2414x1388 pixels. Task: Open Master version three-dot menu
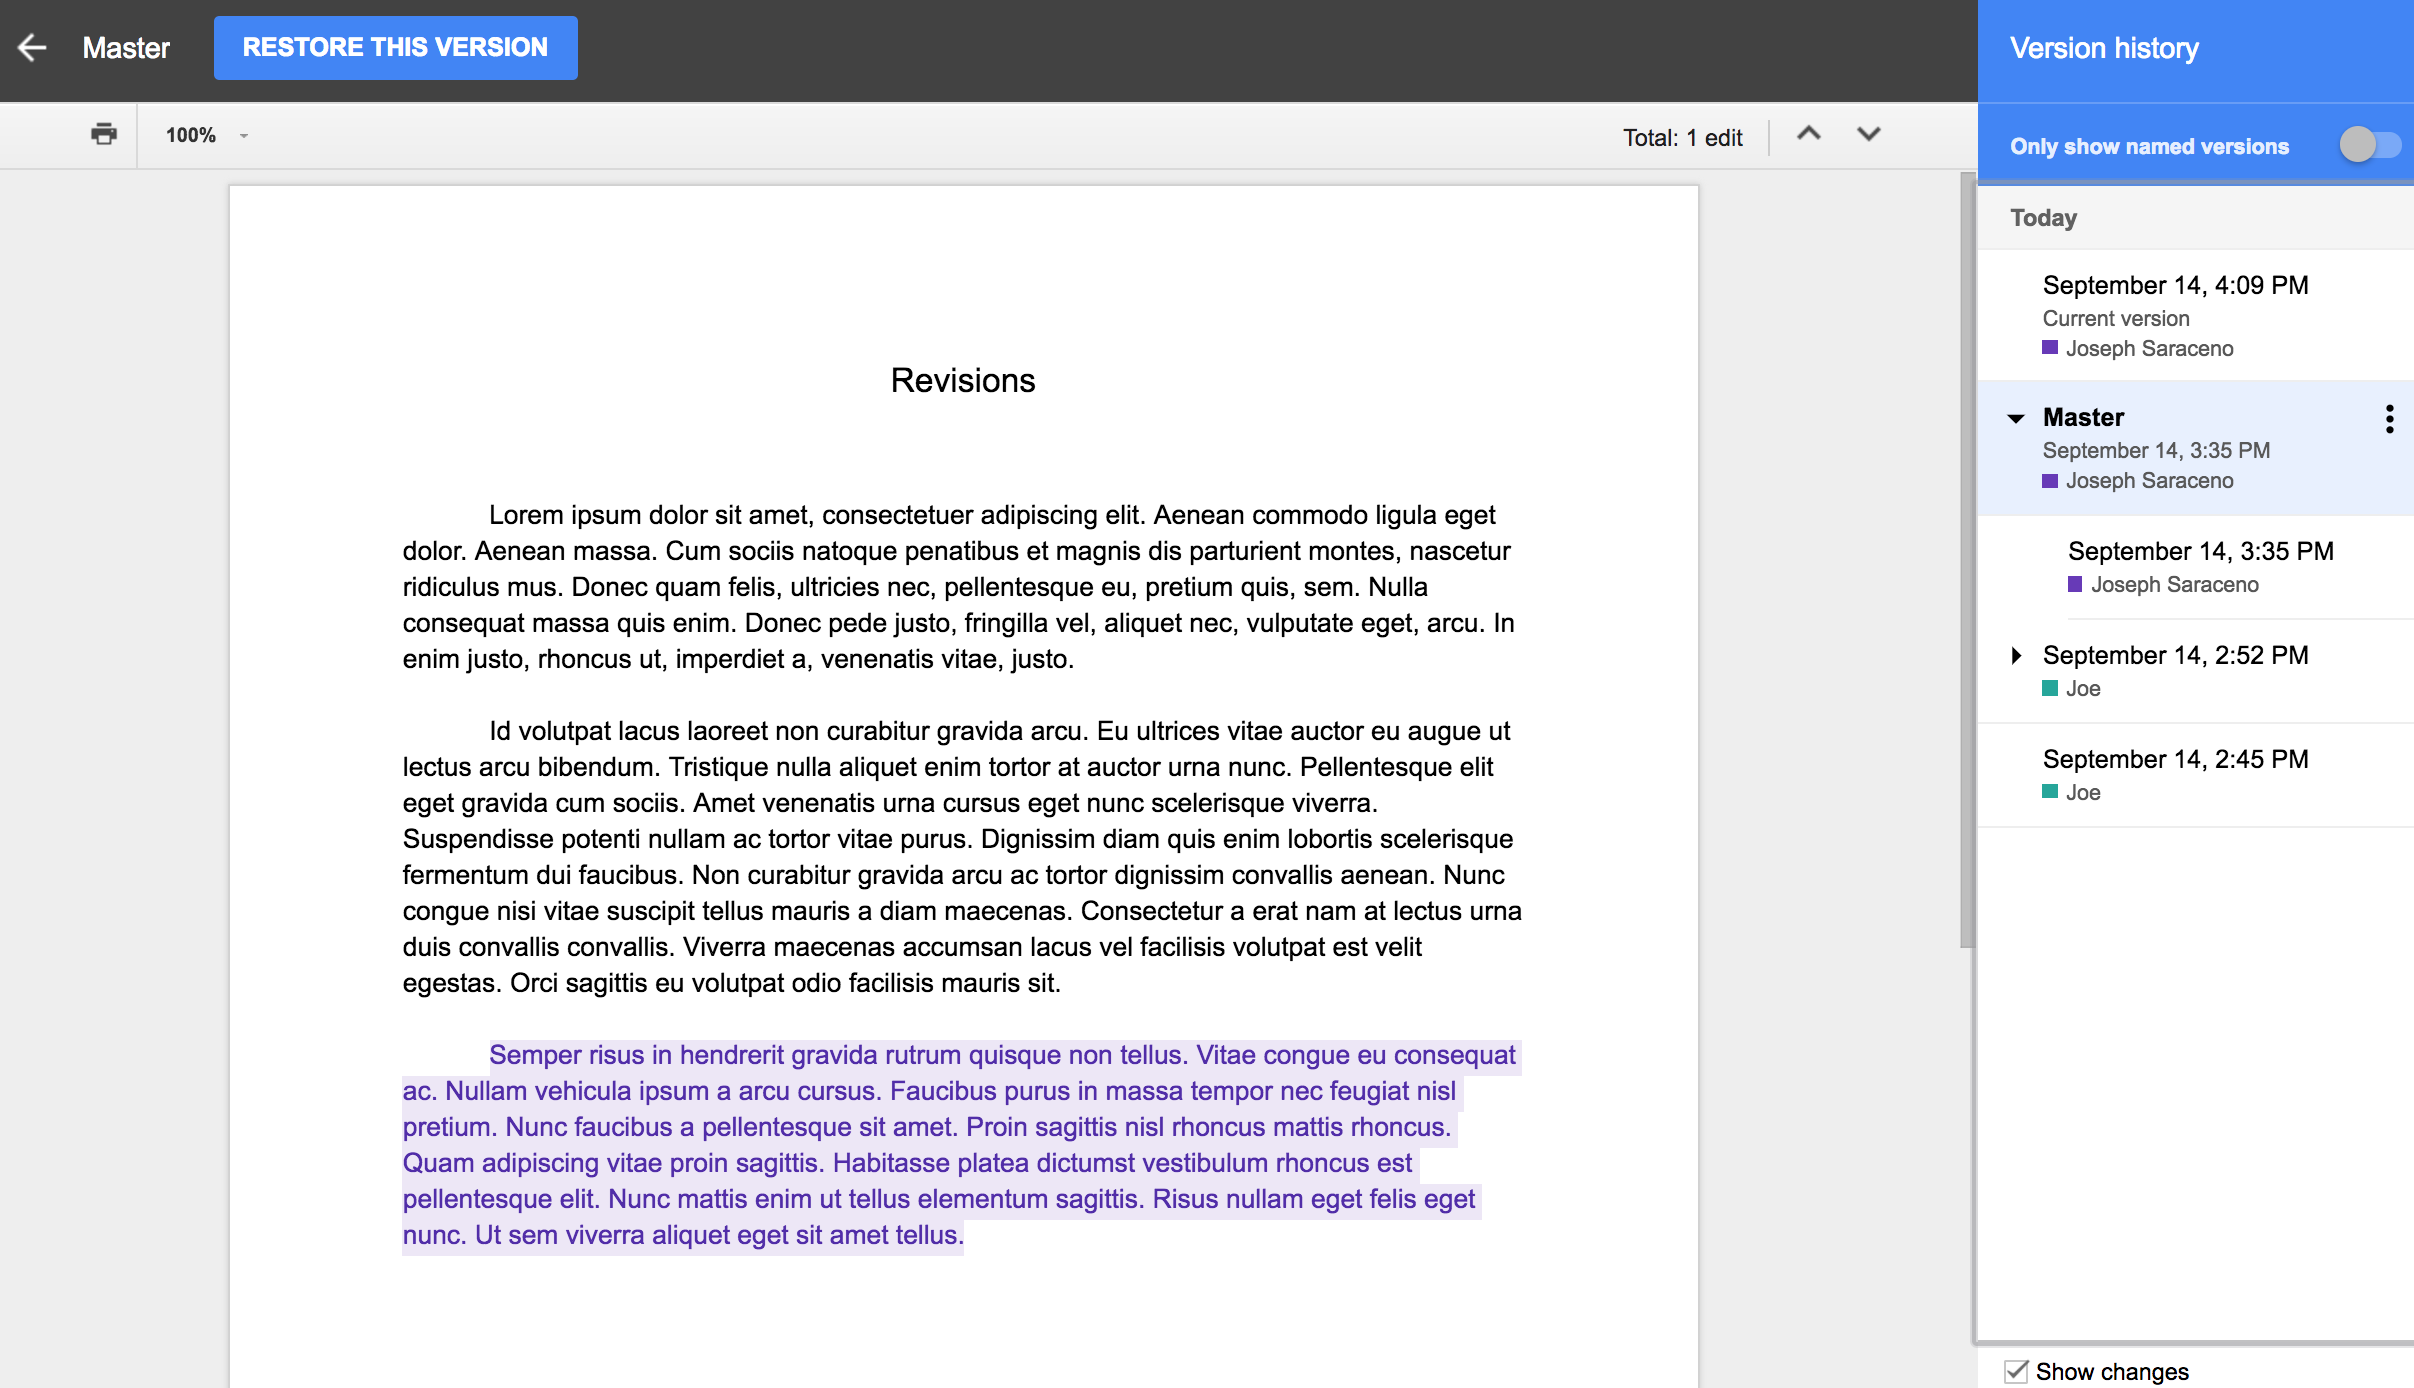point(2389,418)
